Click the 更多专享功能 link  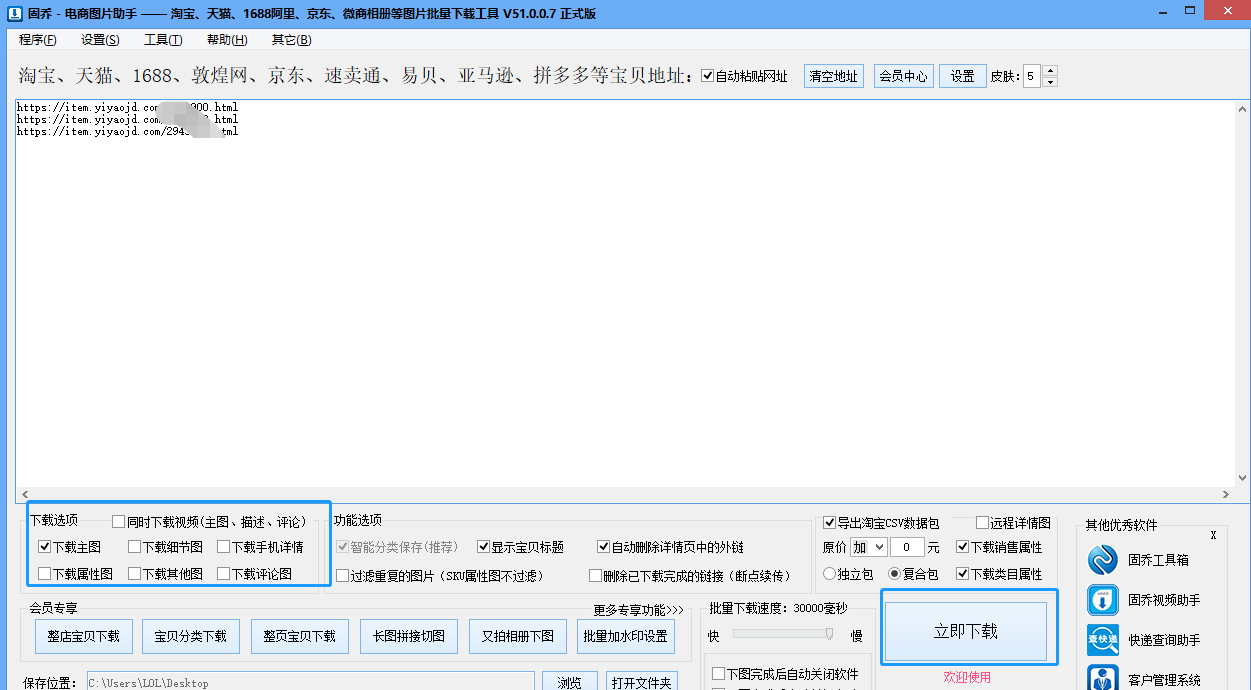(x=637, y=608)
